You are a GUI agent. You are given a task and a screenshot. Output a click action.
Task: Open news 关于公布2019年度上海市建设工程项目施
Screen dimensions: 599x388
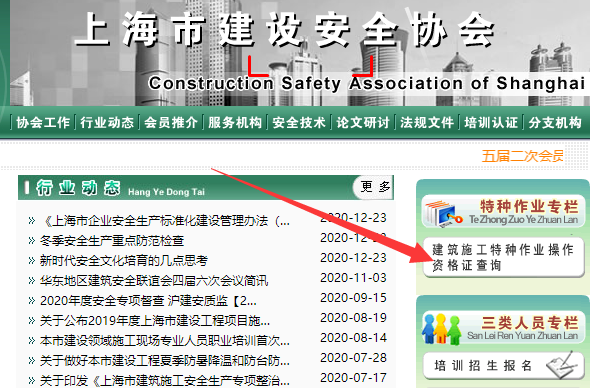tap(155, 321)
